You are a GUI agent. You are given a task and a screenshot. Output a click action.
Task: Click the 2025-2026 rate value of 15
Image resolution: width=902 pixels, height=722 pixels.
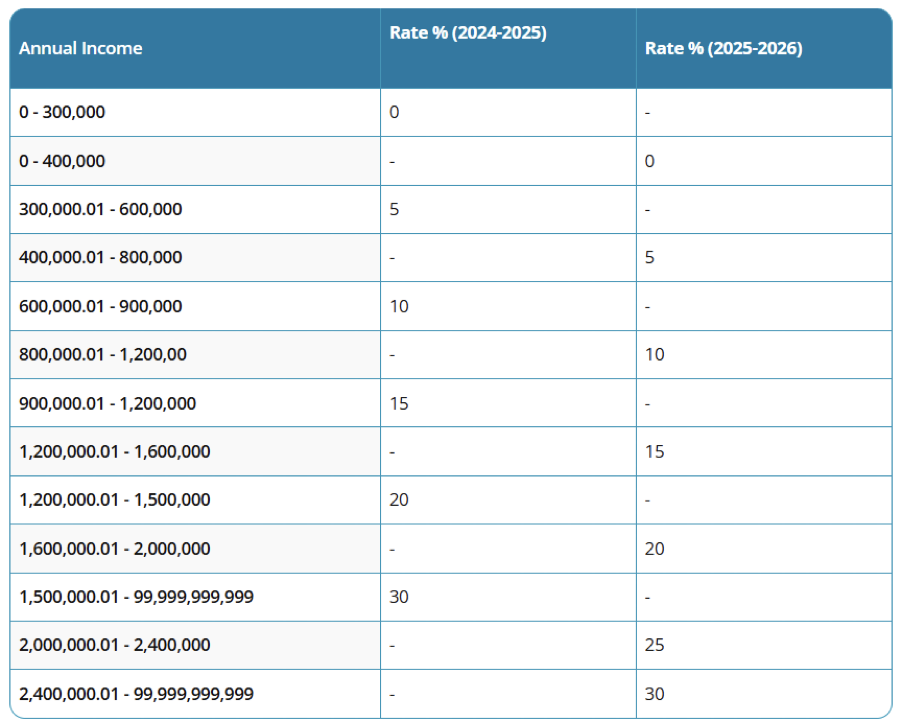click(654, 451)
